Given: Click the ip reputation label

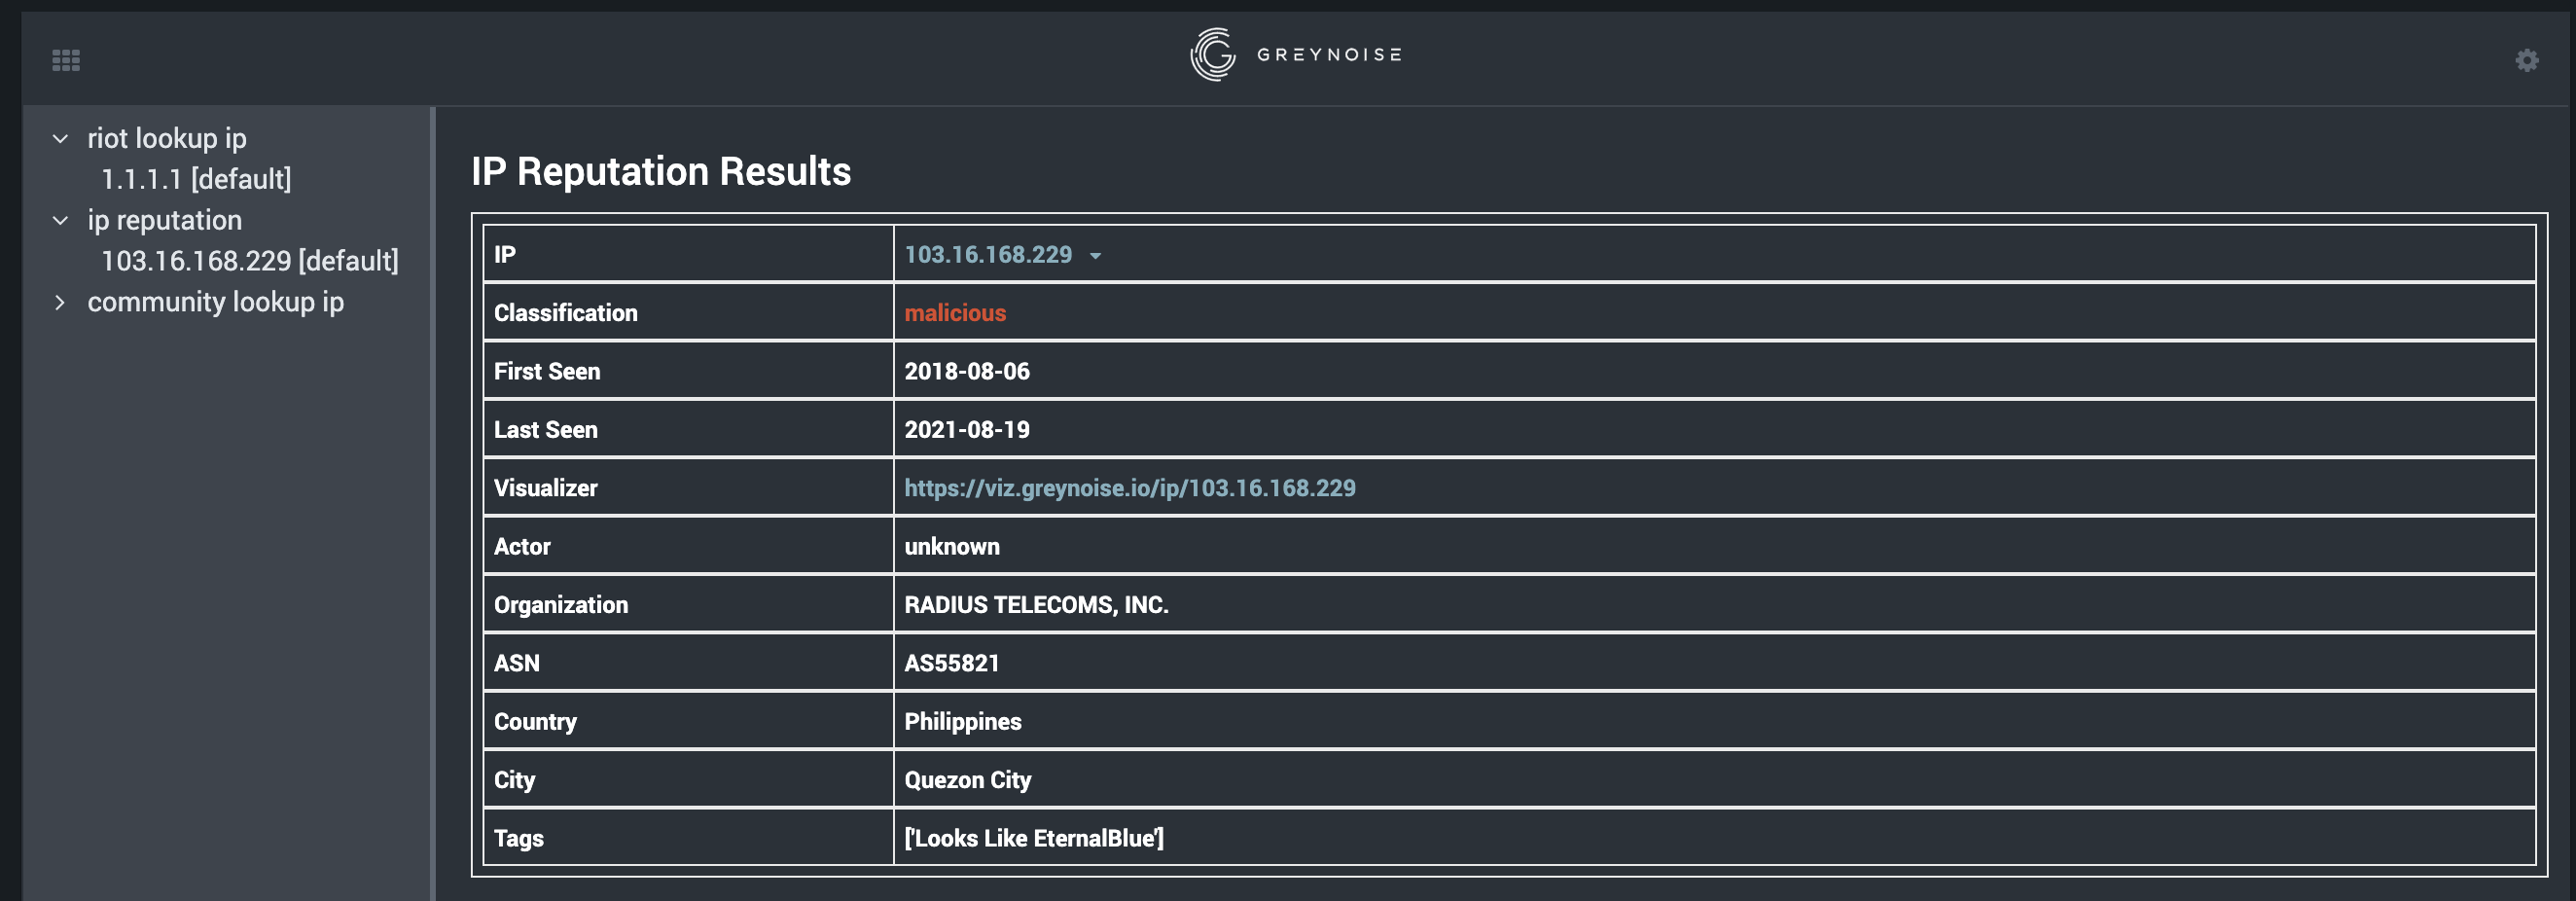Looking at the screenshot, I should (165, 221).
